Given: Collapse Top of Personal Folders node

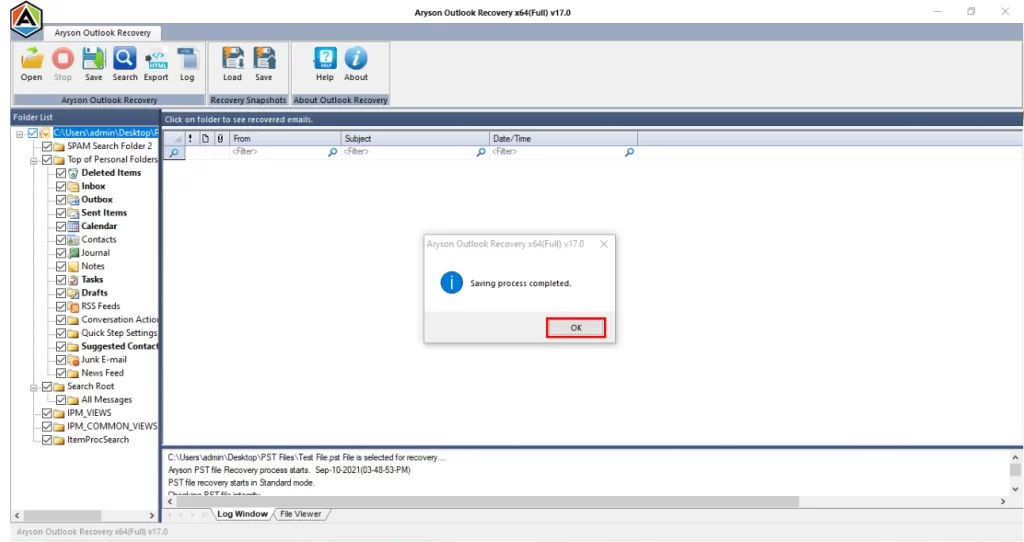Looking at the screenshot, I should (x=33, y=160).
